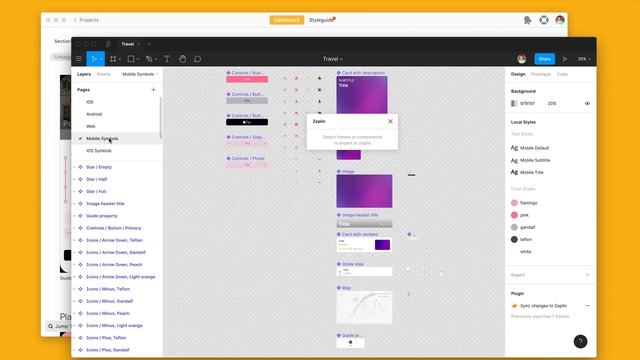
Task: Select the Controls / Button / Primary layer
Action: (114, 228)
